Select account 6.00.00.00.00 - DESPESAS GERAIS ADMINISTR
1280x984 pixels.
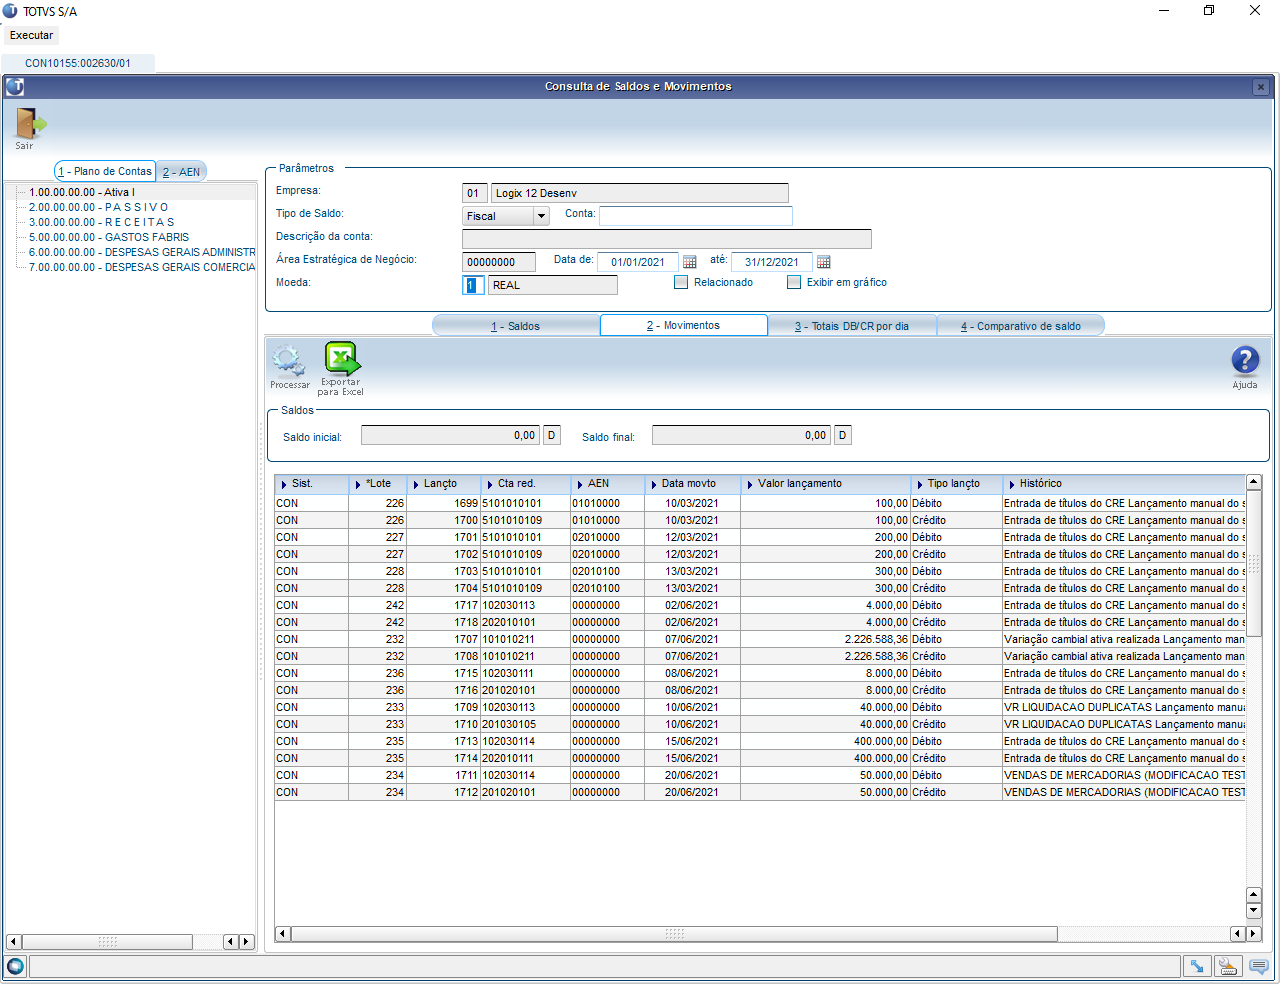tap(142, 252)
